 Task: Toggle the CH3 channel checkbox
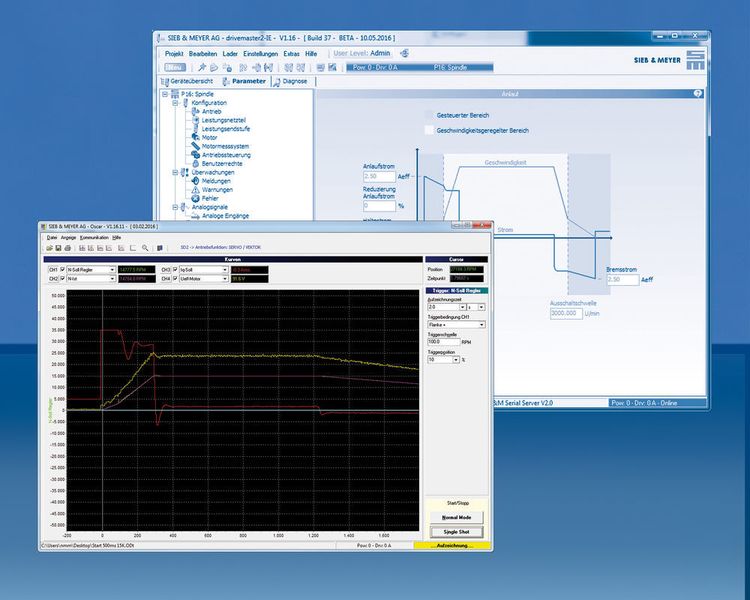click(x=175, y=269)
